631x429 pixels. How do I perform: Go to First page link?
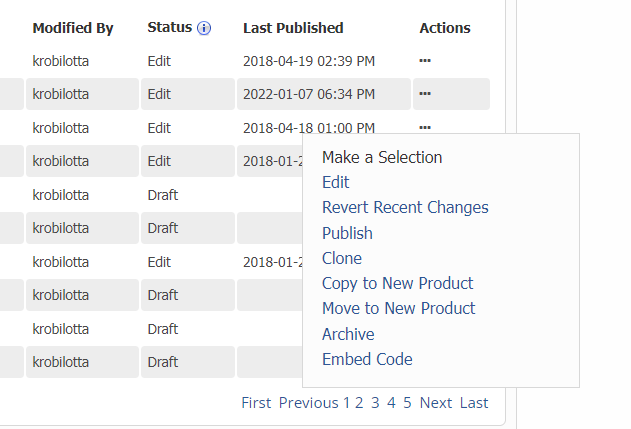256,403
